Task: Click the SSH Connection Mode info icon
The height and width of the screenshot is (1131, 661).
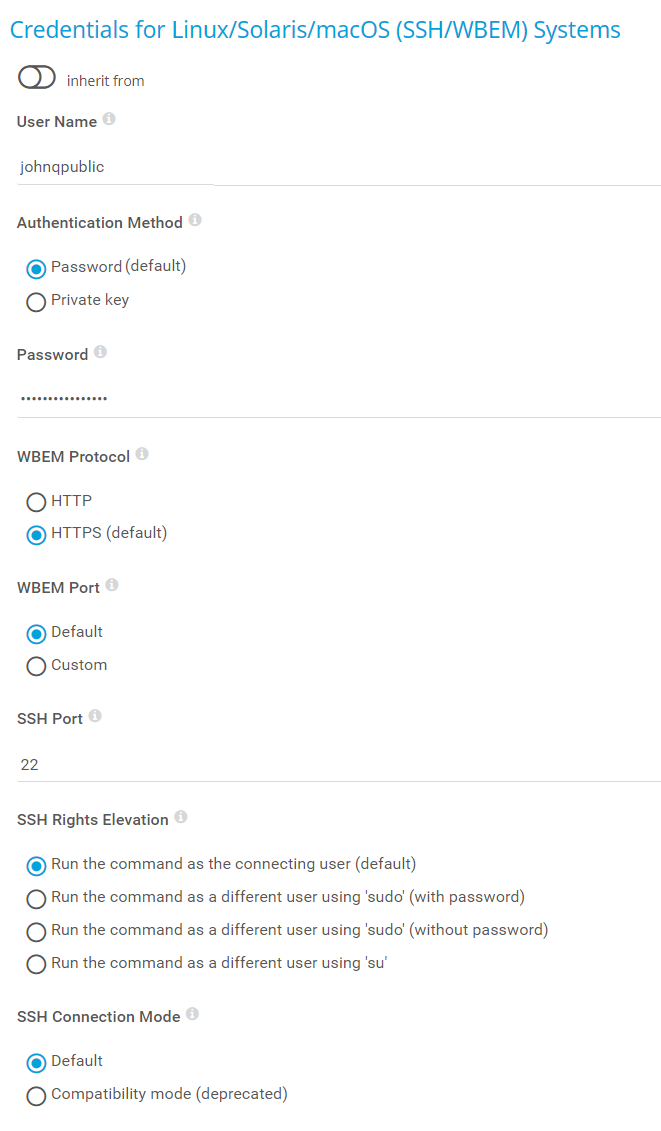Action: click(x=193, y=1014)
